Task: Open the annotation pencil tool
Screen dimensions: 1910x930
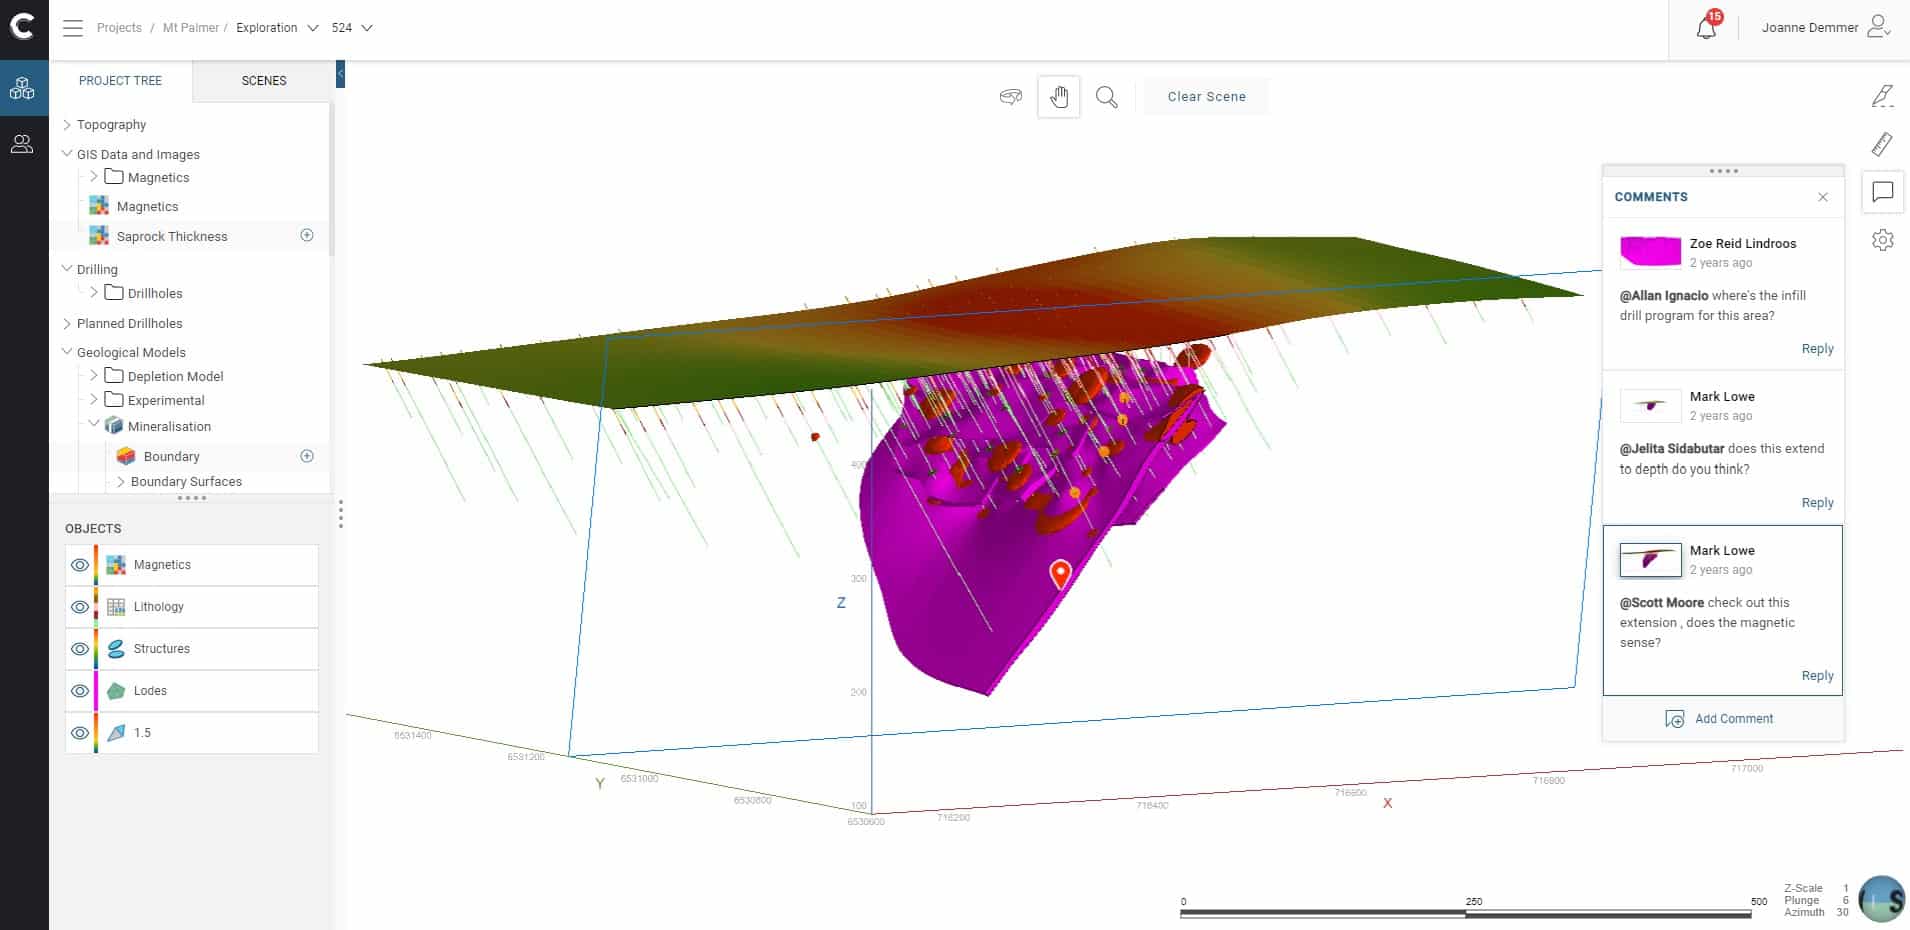Action: tap(1882, 96)
